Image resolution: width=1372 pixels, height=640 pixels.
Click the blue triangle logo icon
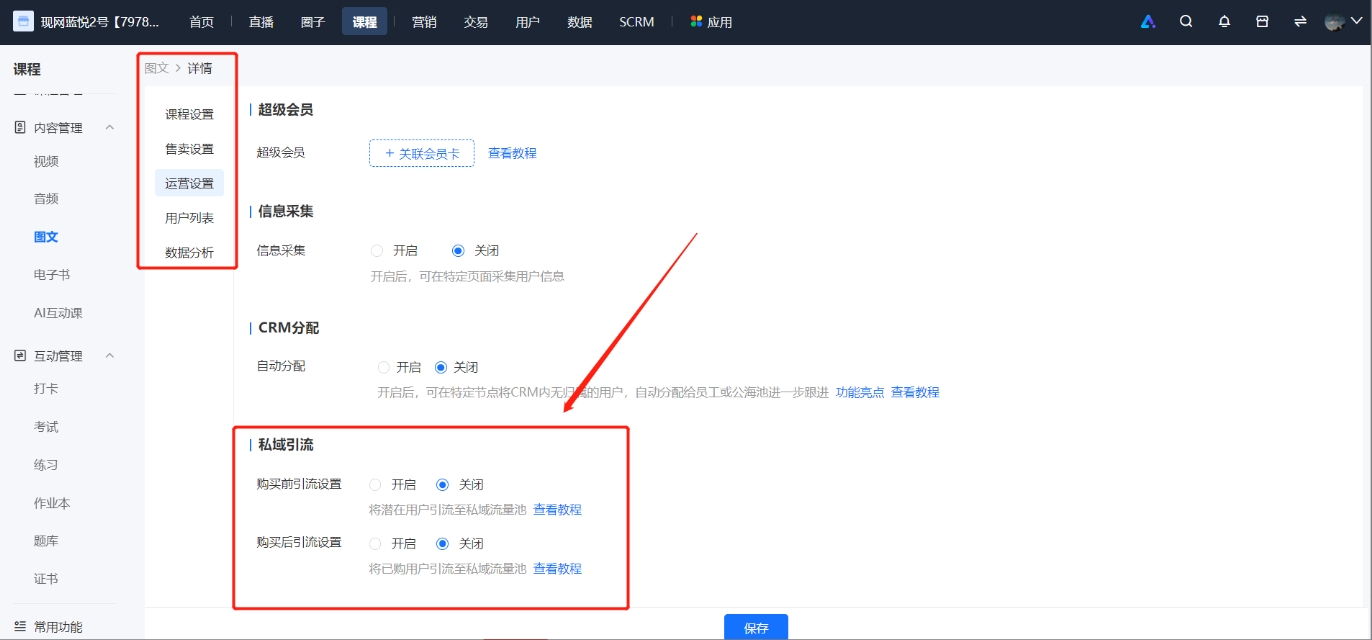tap(1147, 20)
